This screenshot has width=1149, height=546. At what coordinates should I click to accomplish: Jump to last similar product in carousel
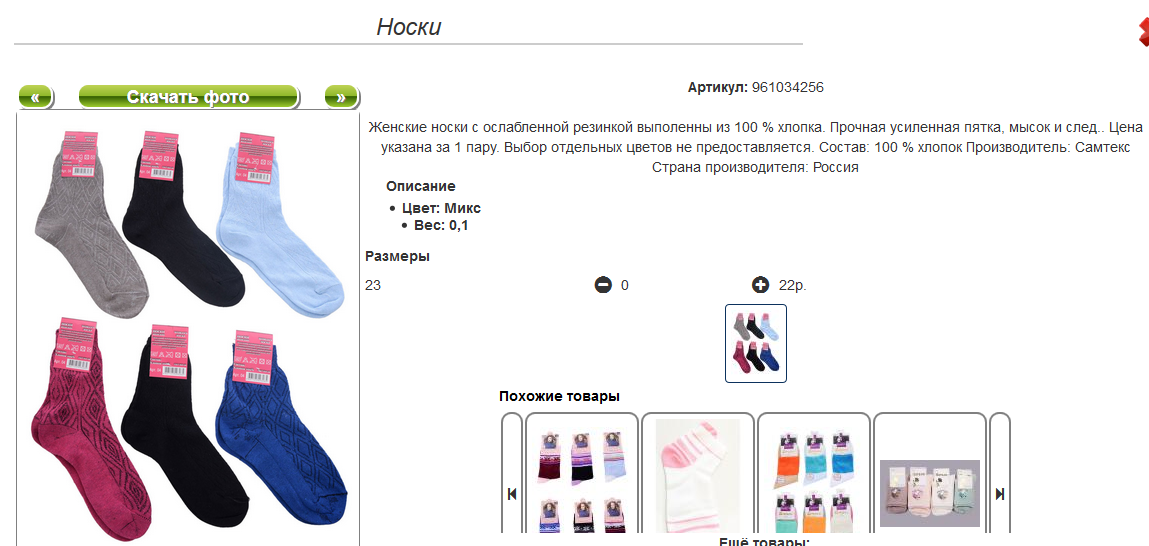[1000, 494]
